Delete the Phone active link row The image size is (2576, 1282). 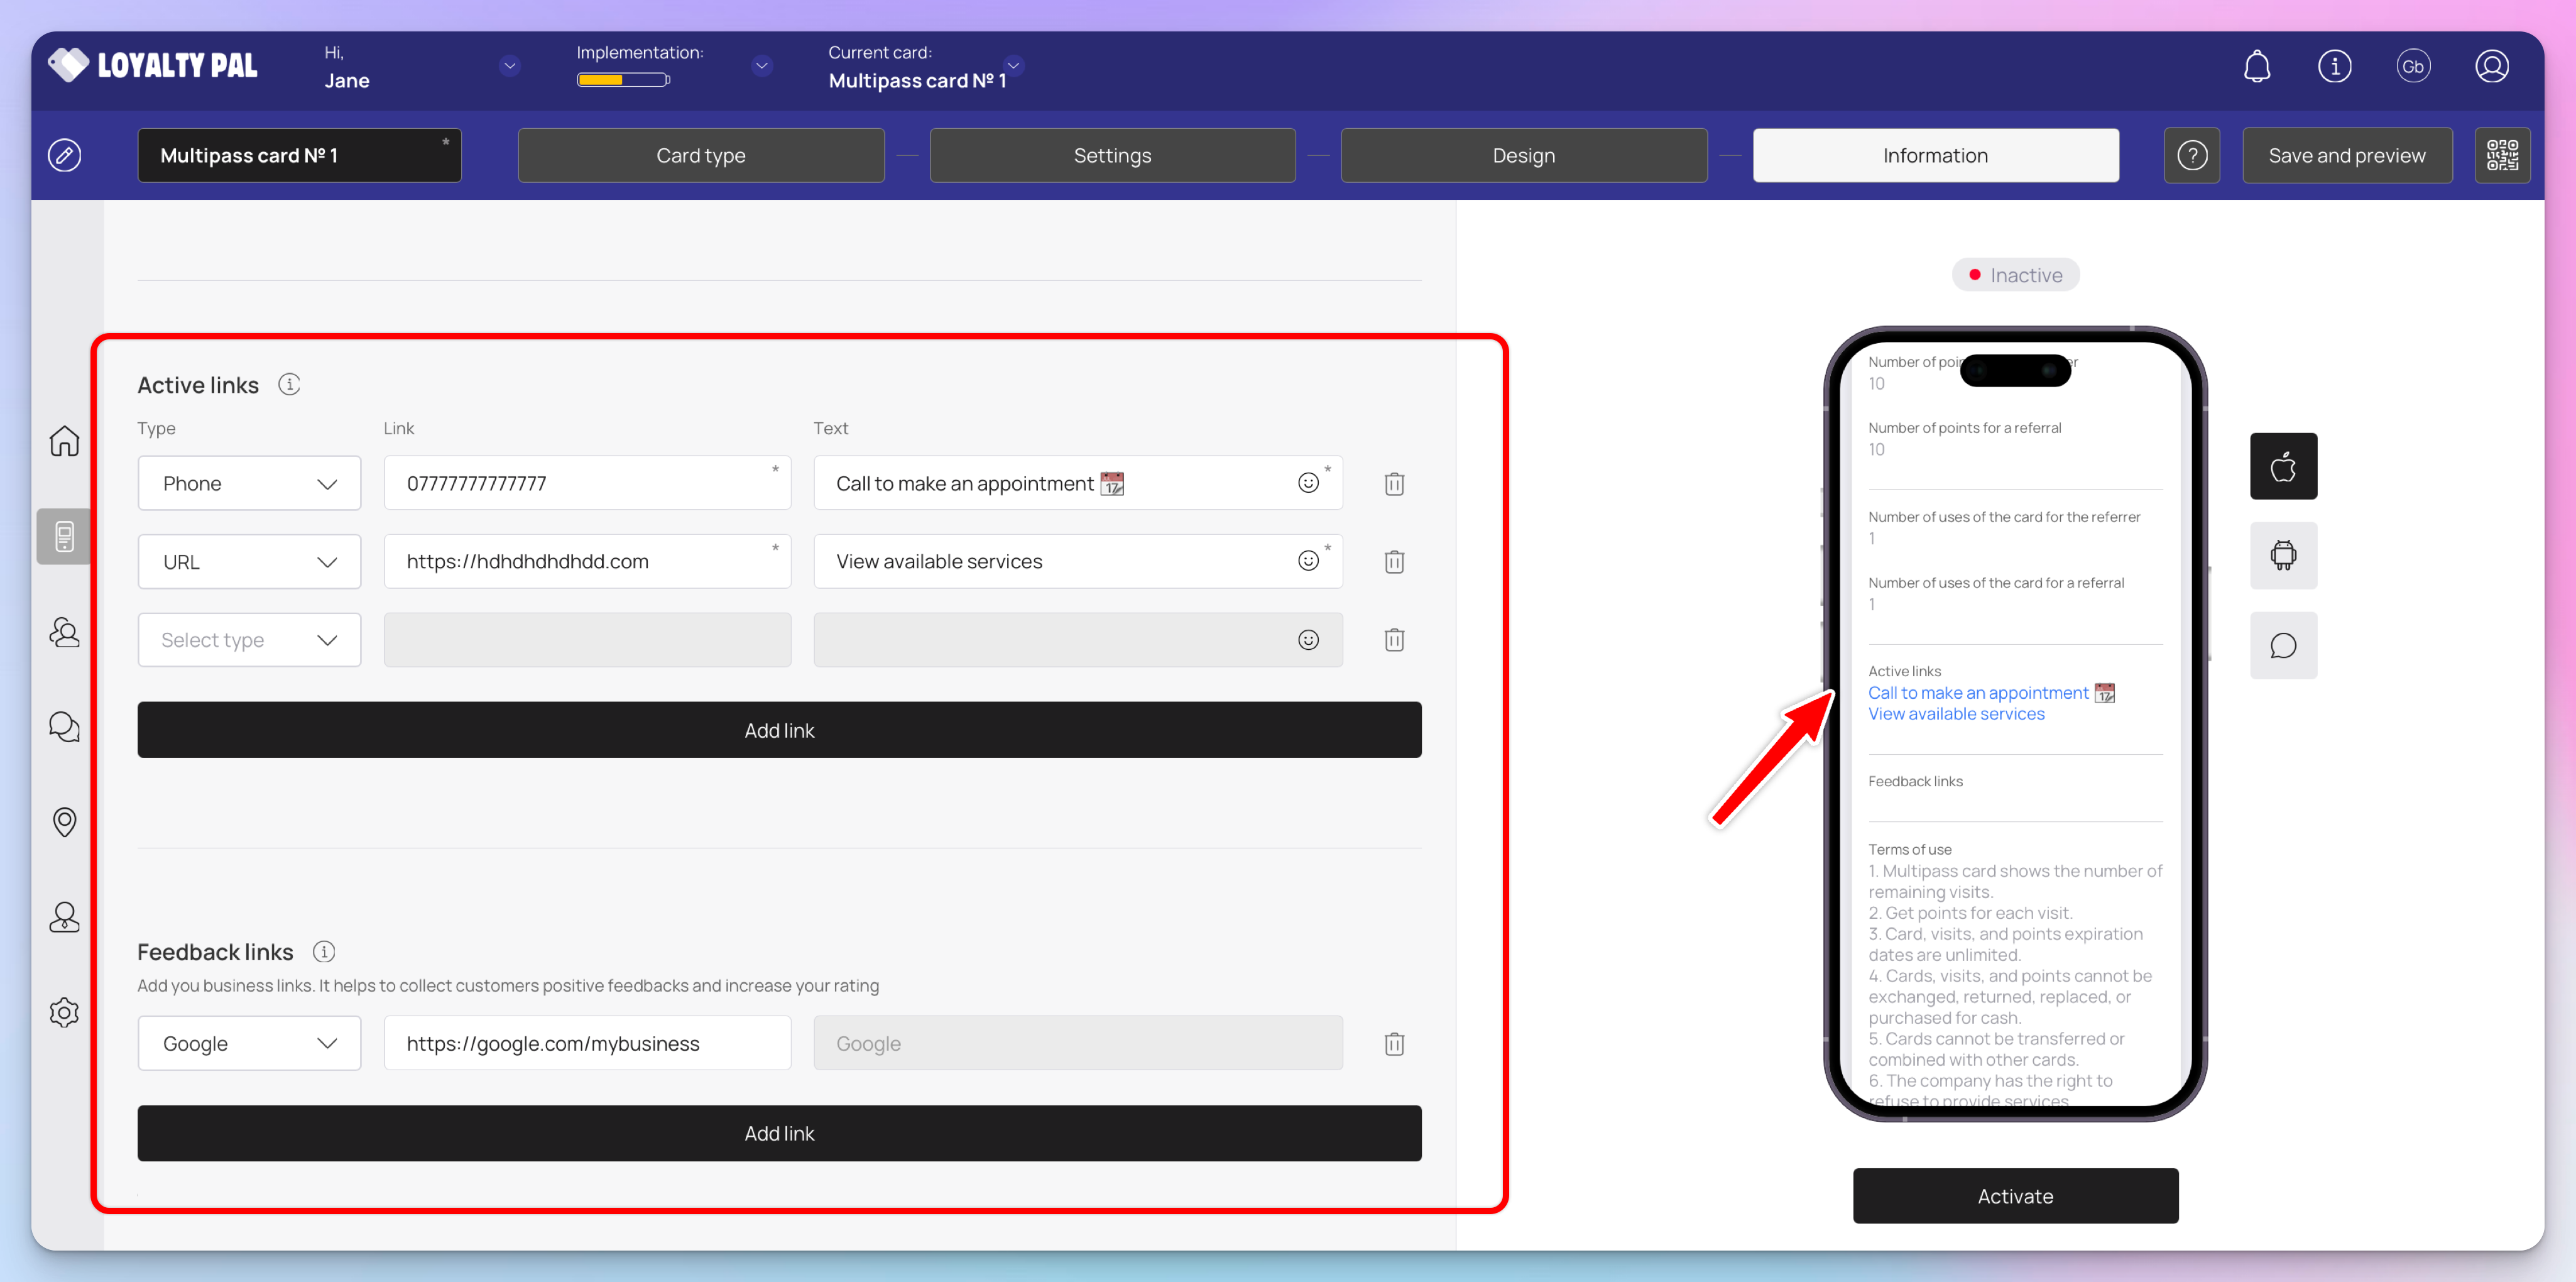1394,484
